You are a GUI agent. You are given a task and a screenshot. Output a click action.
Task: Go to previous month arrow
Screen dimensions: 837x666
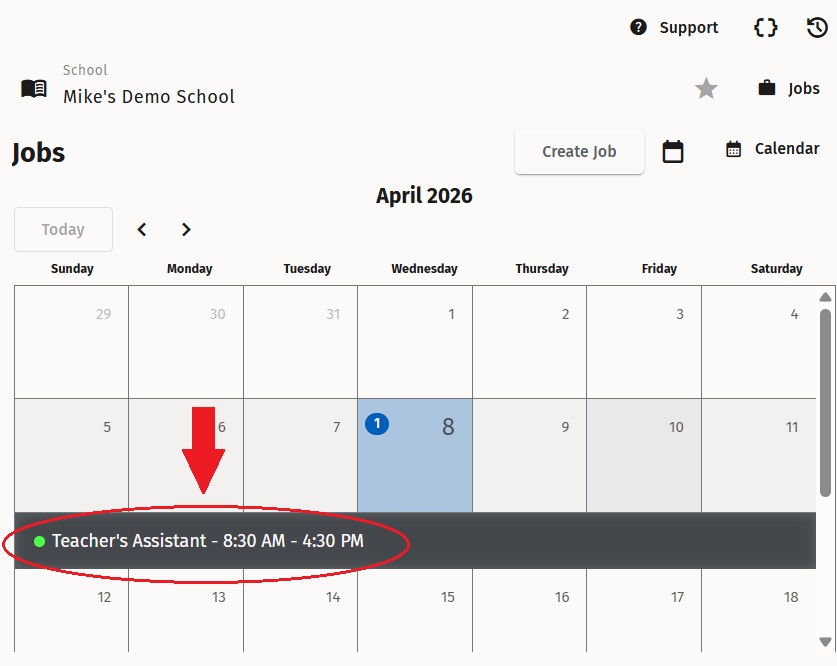[142, 230]
